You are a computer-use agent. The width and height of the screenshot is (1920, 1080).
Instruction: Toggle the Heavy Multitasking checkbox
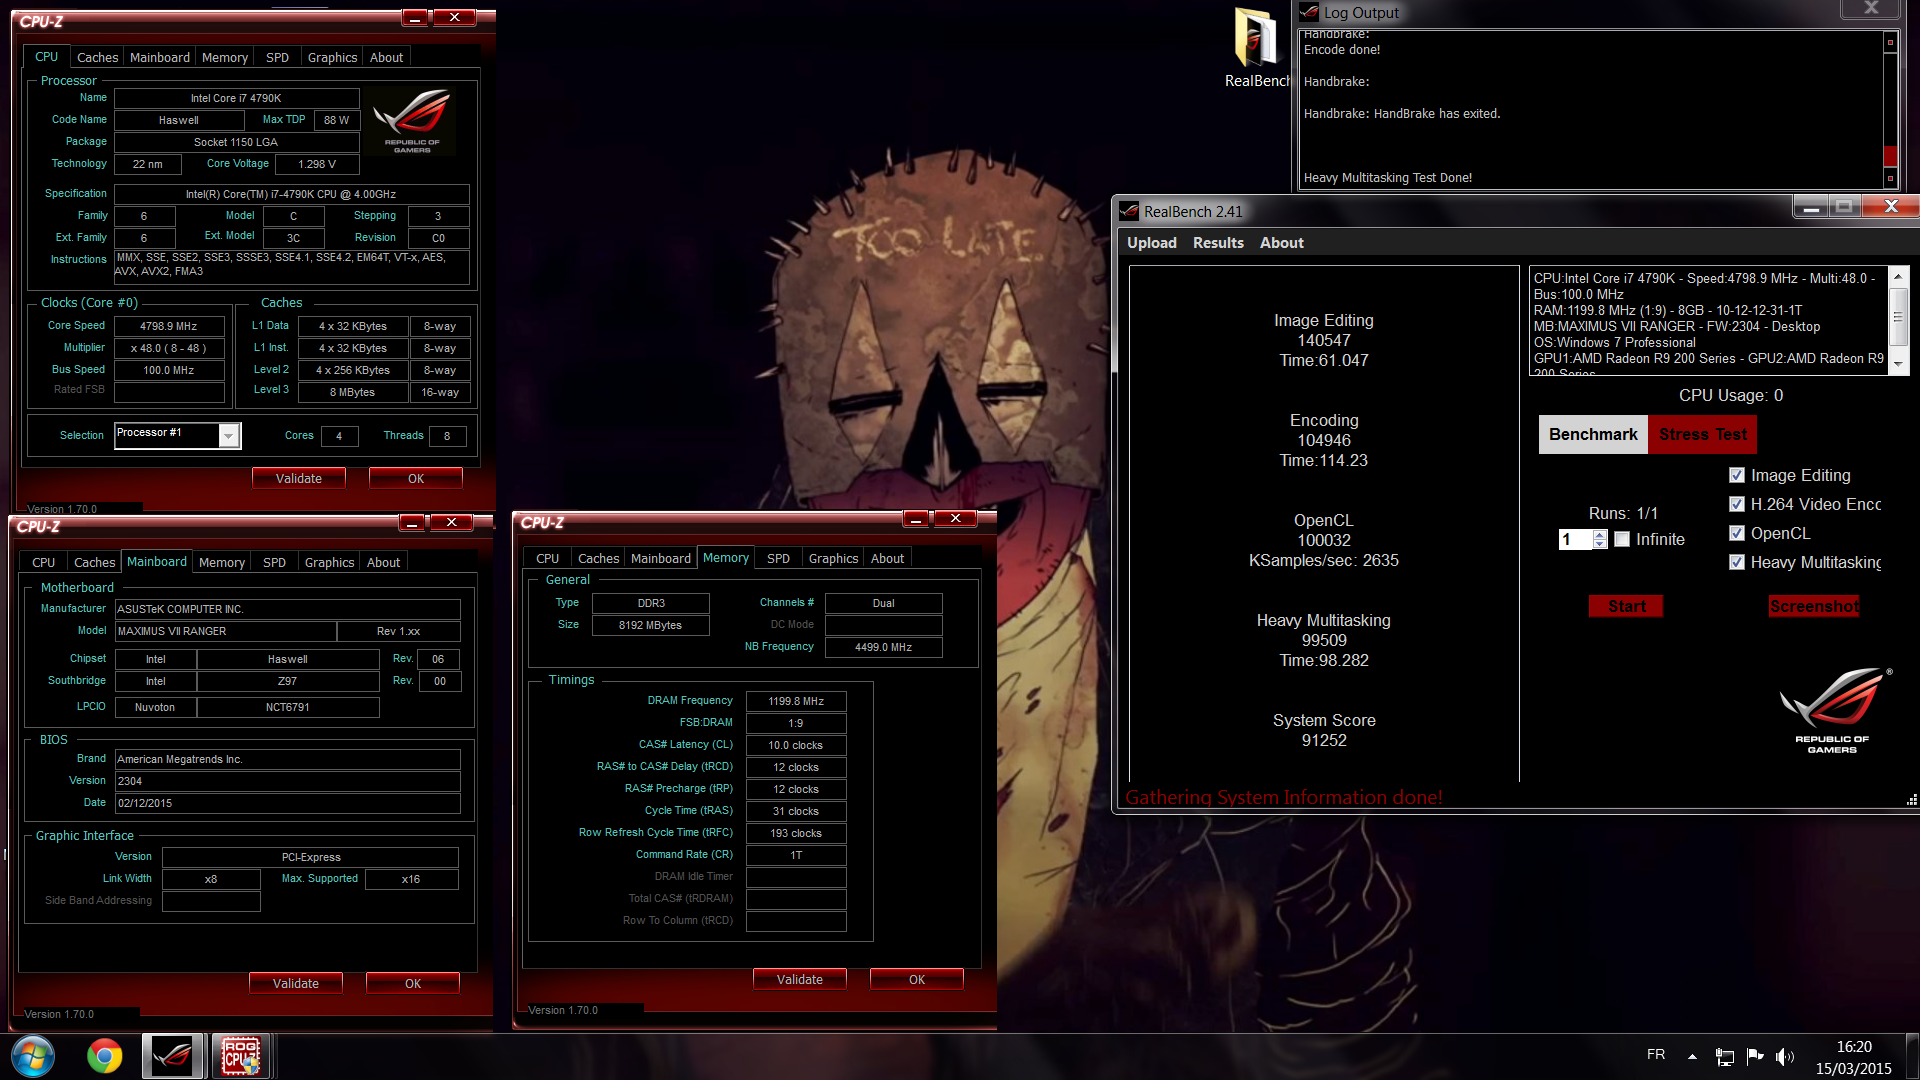[1737, 562]
